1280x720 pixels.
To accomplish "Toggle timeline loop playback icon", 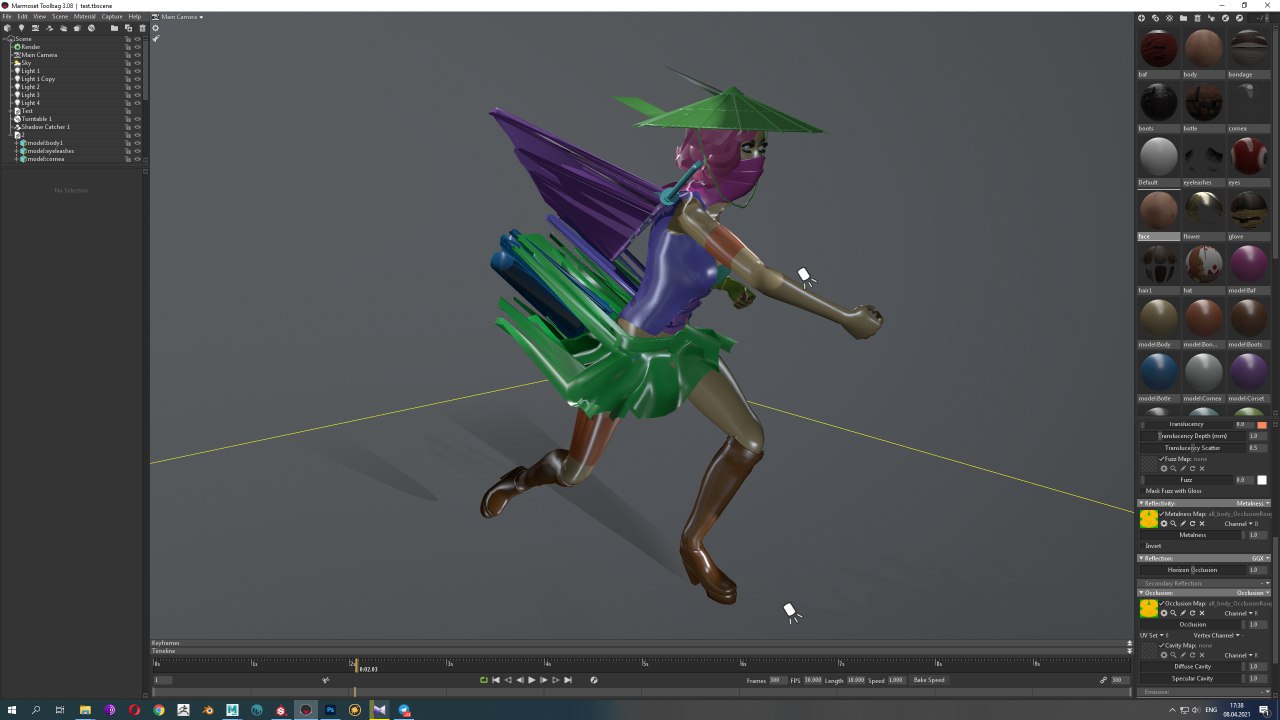I will [x=484, y=680].
